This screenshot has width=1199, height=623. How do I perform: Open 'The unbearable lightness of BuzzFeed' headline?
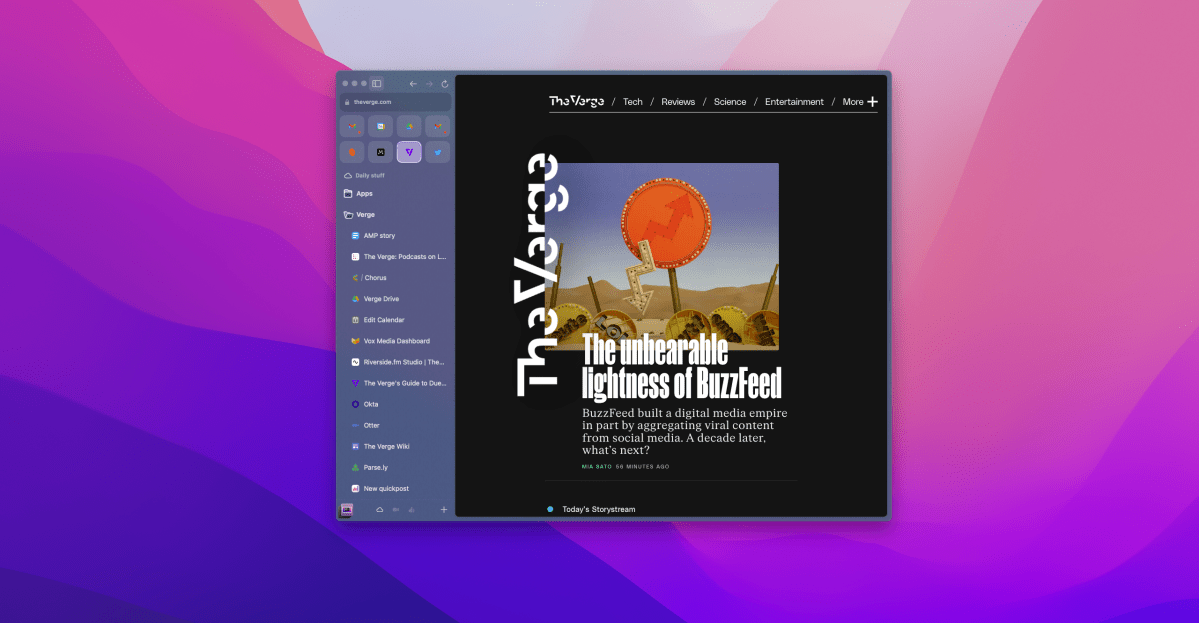click(682, 368)
